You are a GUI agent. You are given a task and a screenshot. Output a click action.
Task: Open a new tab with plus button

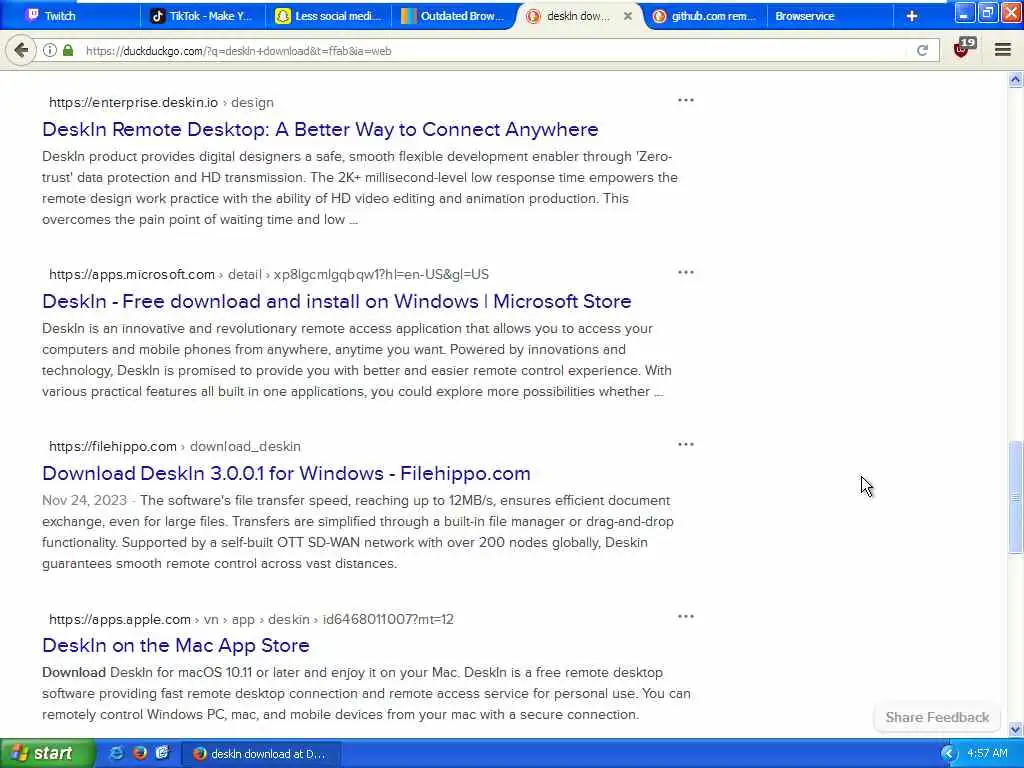912,16
